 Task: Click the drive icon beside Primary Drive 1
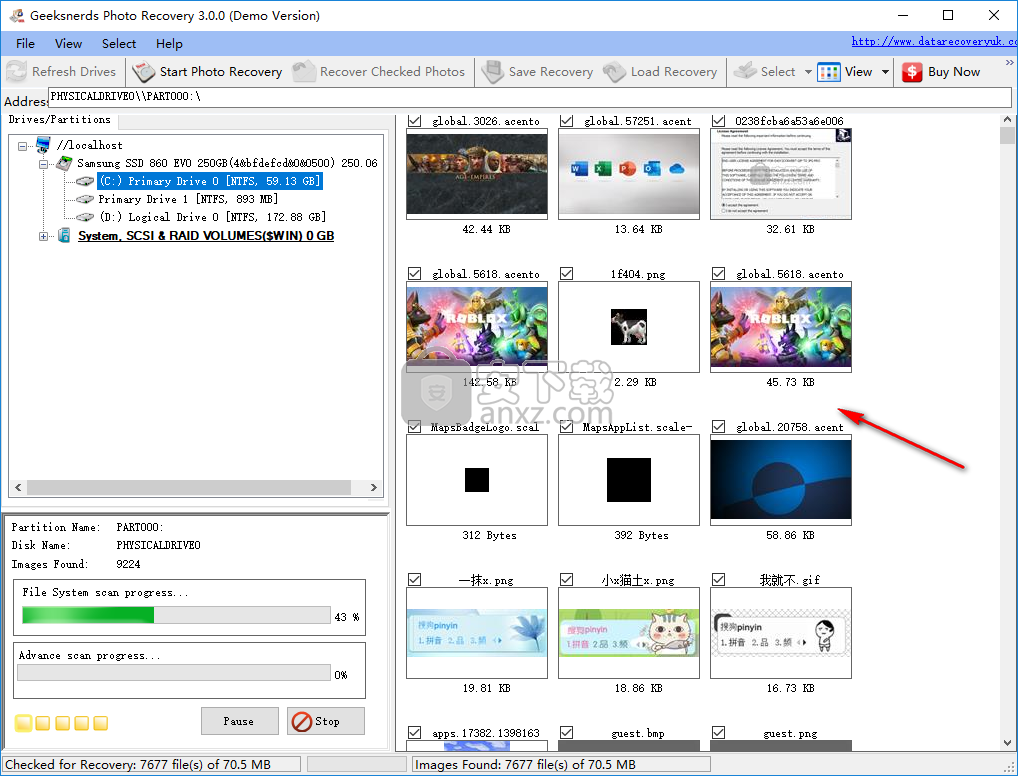85,199
